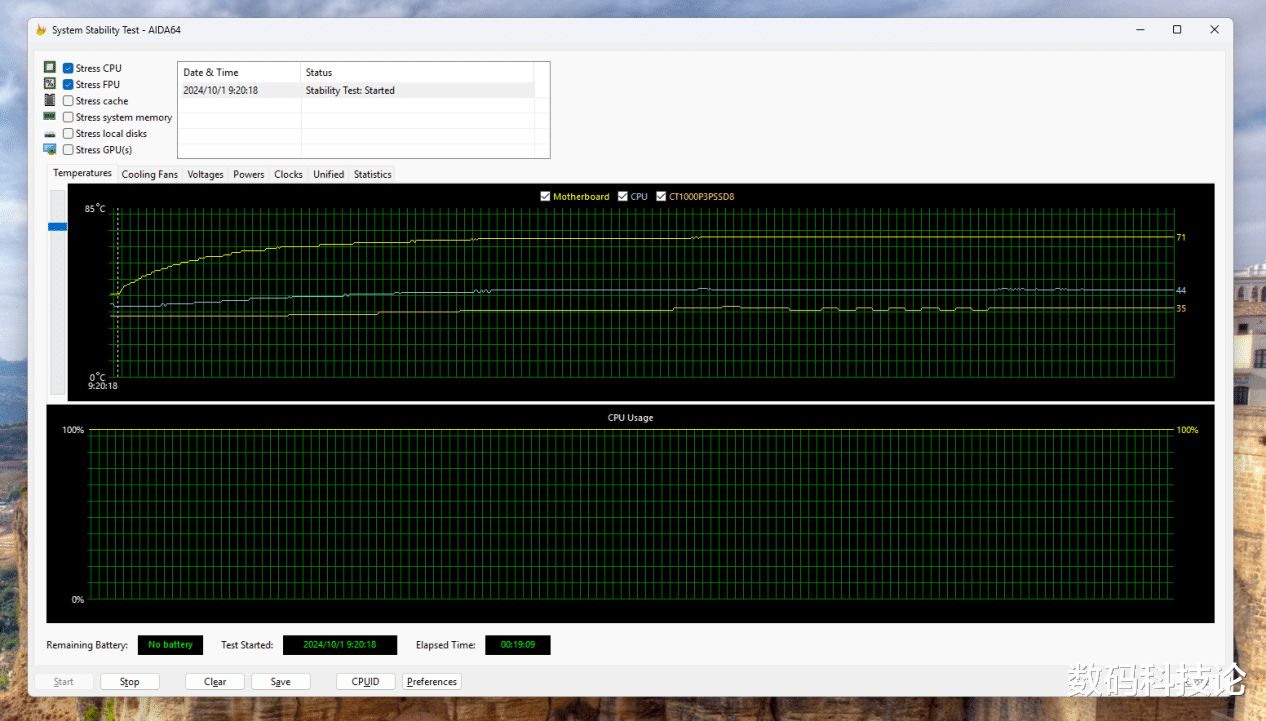Click the memory module icon beside Stress system memory
This screenshot has height=721, width=1266.
[49, 117]
